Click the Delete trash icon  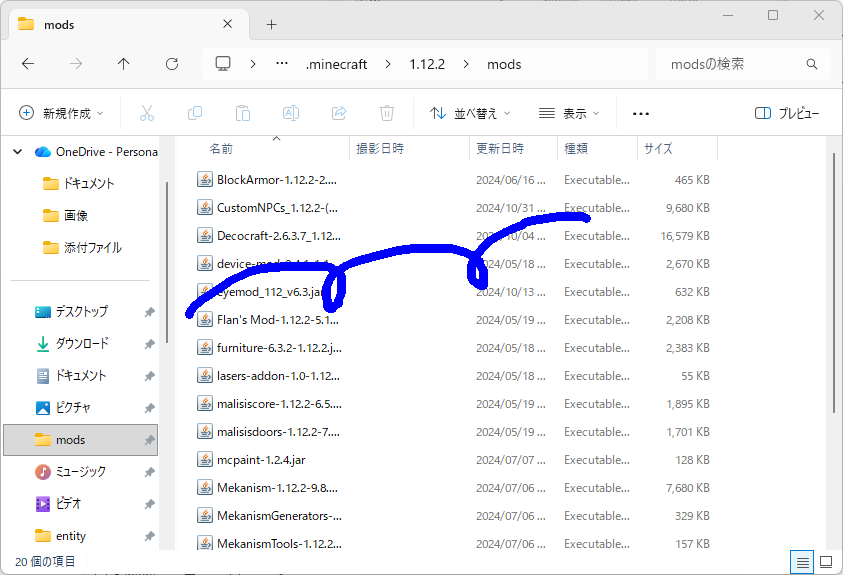(387, 113)
